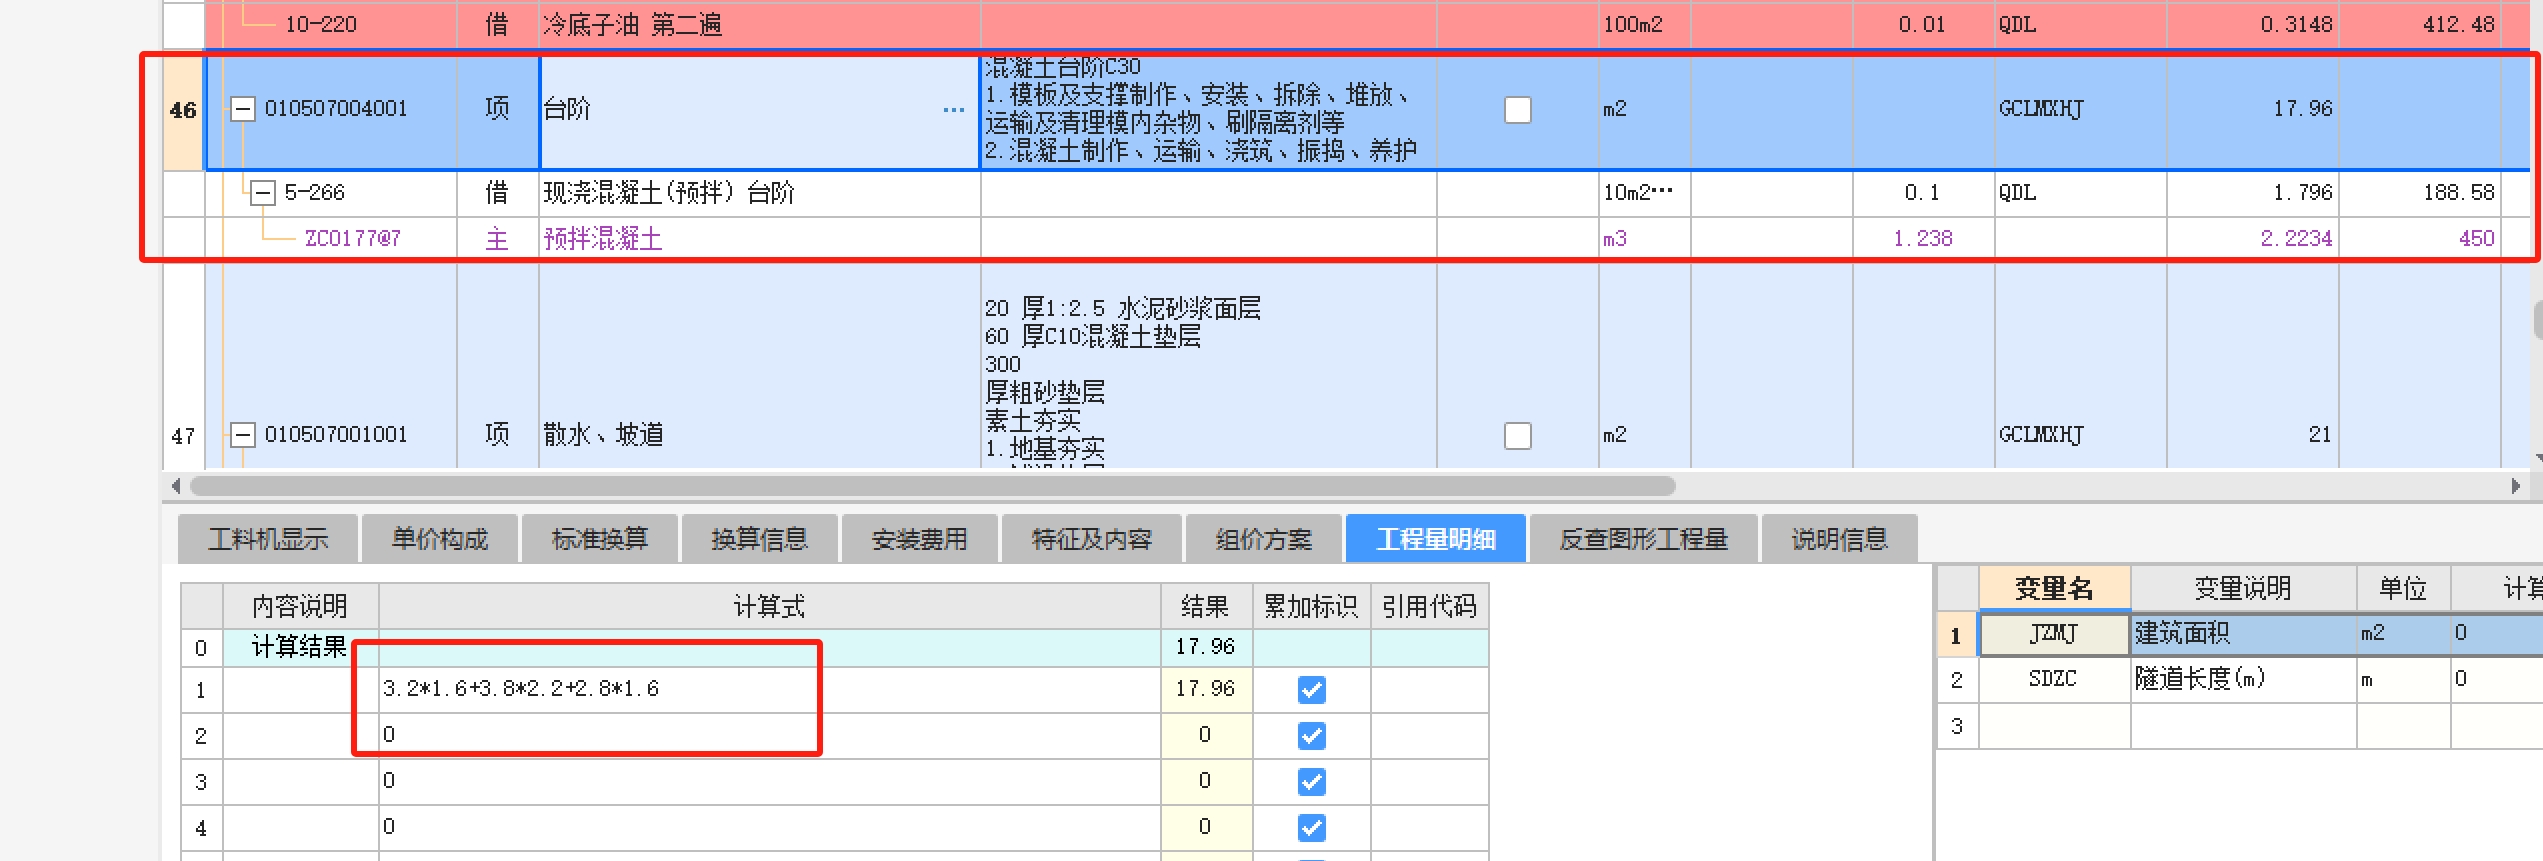Image resolution: width=2543 pixels, height=861 pixels.
Task: Open the 安装费用 tab
Action: [x=920, y=539]
